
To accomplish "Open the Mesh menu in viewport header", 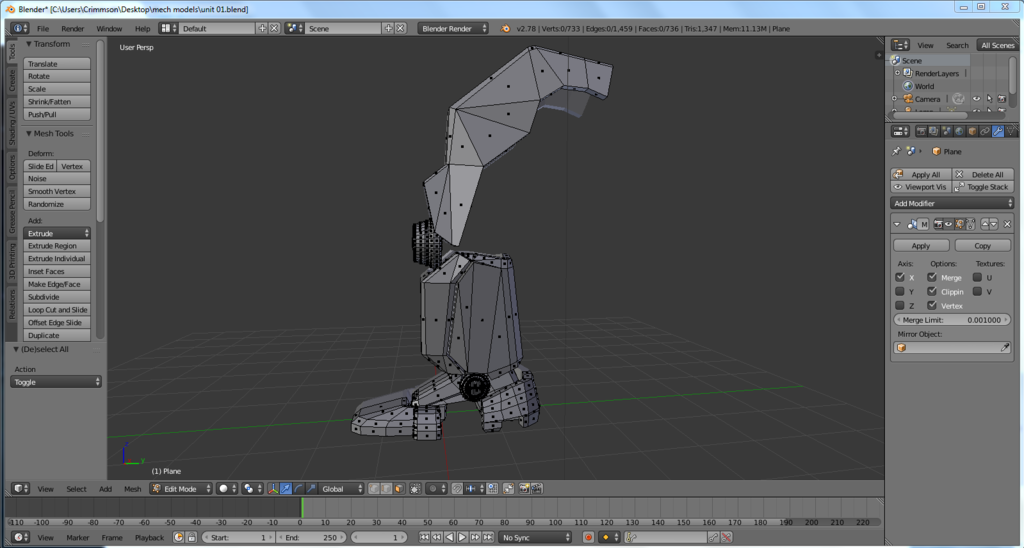I will coord(132,489).
